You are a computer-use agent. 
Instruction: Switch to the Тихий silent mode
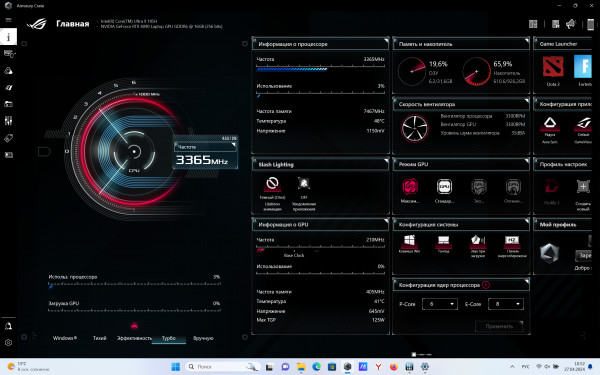pos(99,338)
